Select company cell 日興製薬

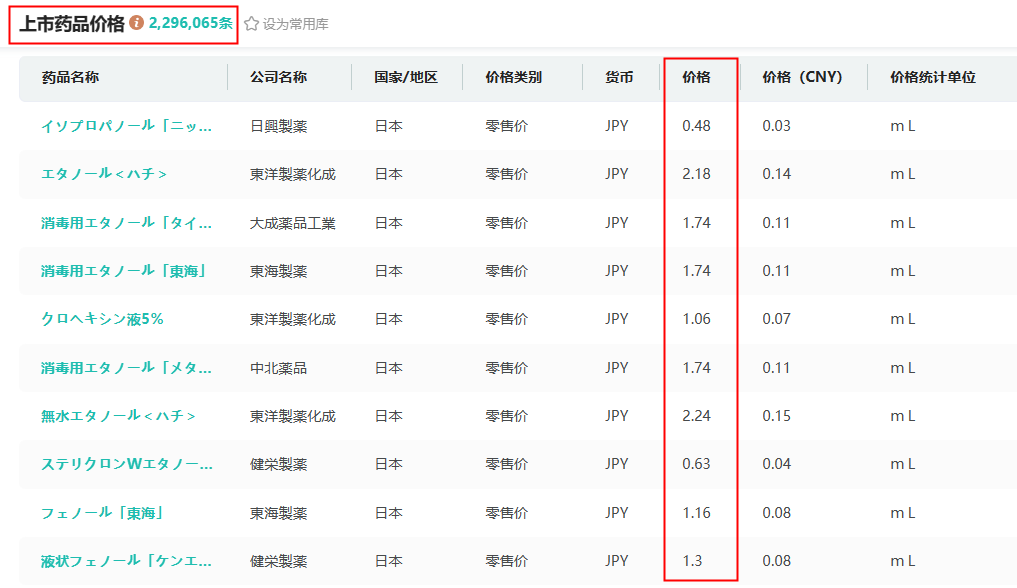click(278, 126)
